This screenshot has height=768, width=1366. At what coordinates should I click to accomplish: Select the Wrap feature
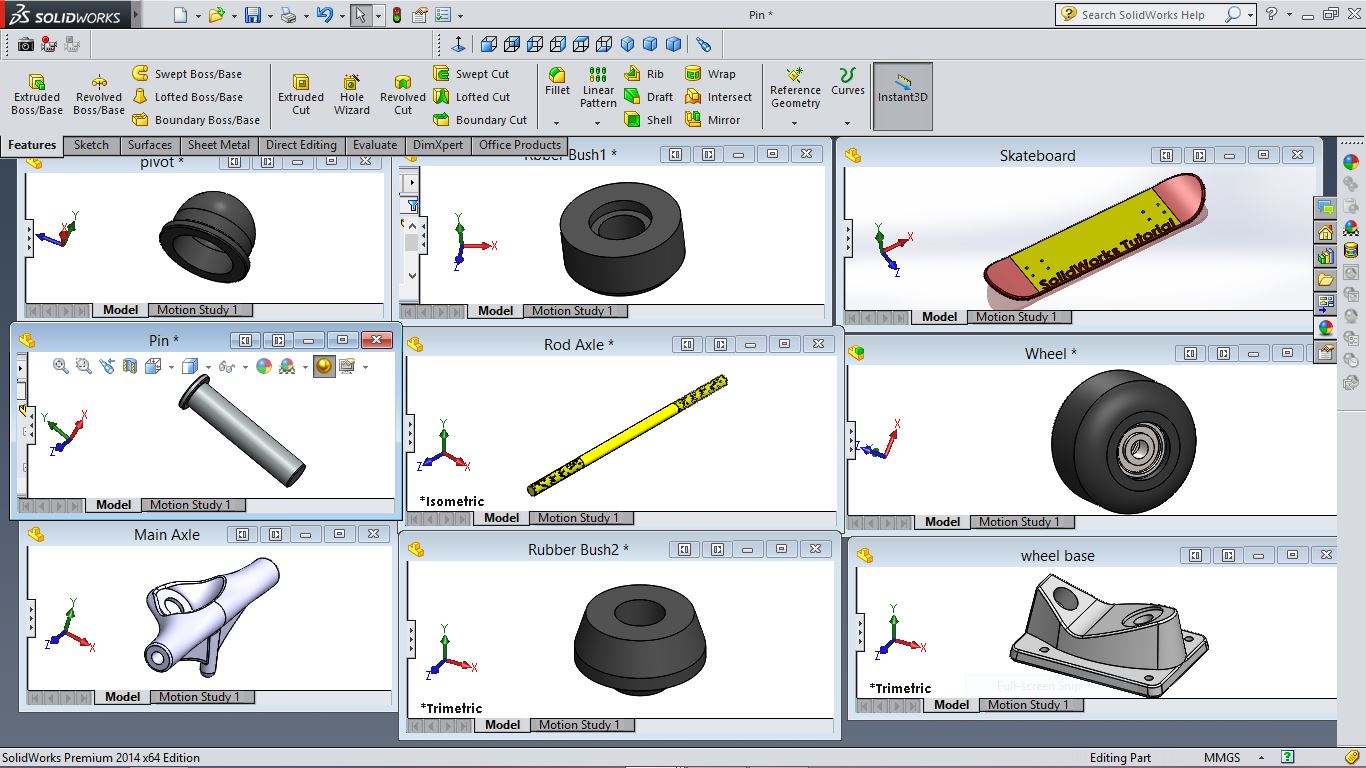pyautogui.click(x=710, y=74)
